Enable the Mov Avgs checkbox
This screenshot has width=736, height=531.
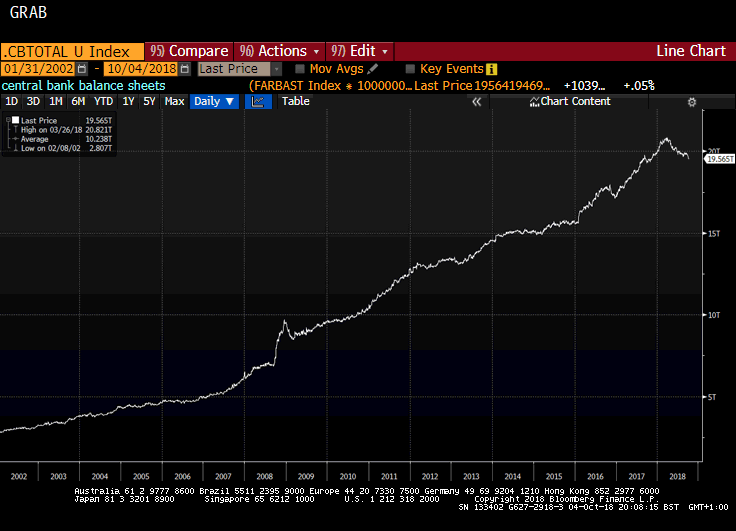pyautogui.click(x=299, y=69)
